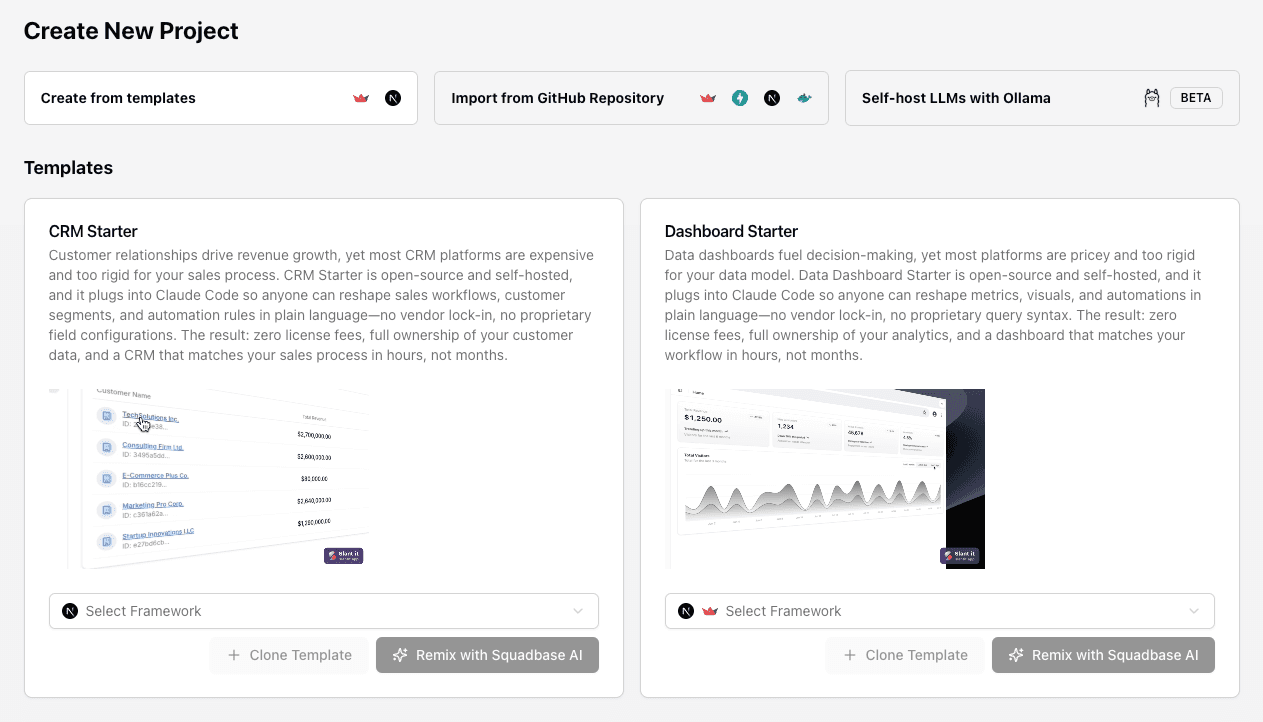Choose Import from GitHub Repository option
Image resolution: width=1263 pixels, height=722 pixels.
click(x=631, y=98)
